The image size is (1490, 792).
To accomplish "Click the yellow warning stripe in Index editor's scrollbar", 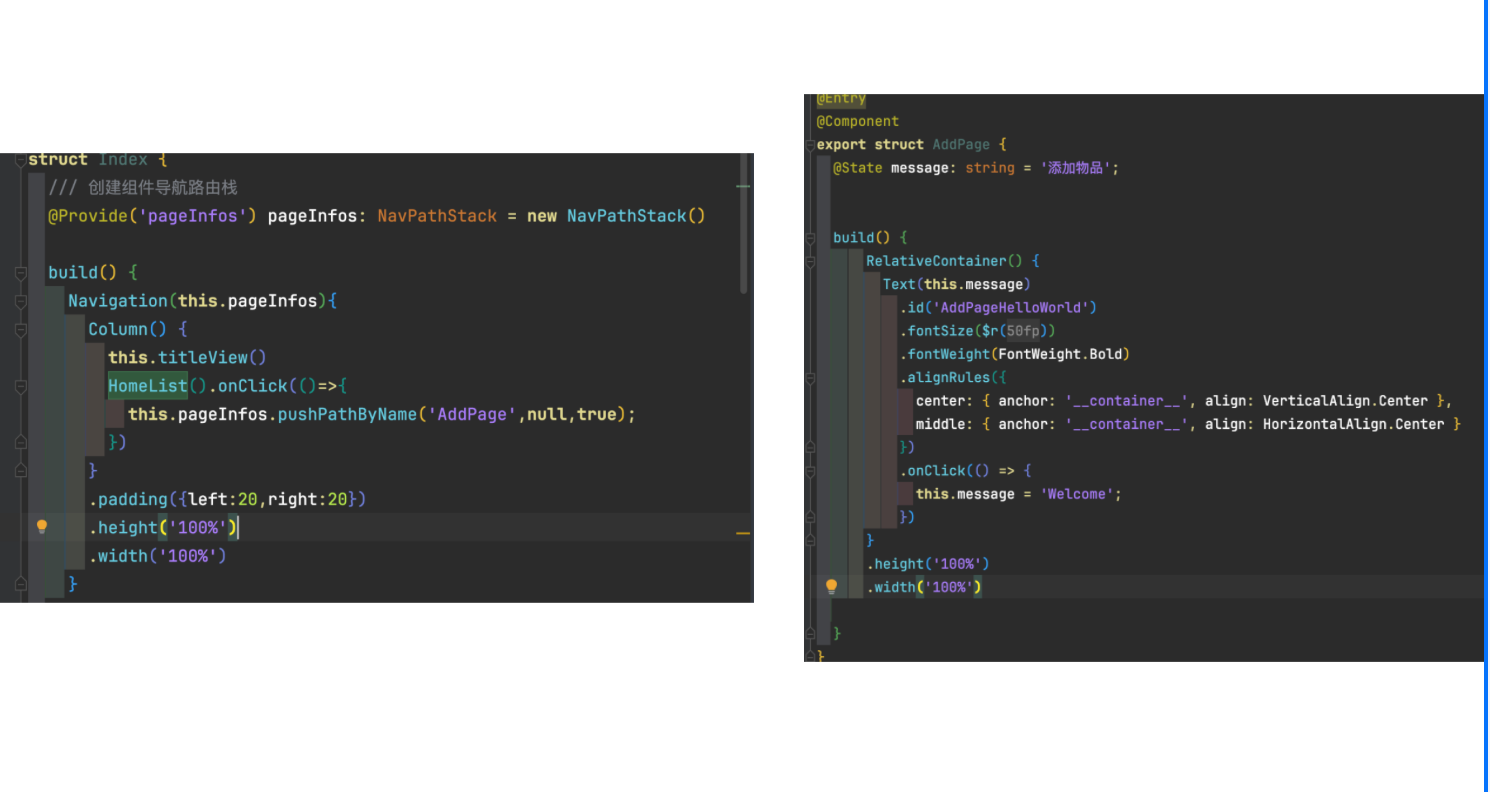I will [x=743, y=534].
